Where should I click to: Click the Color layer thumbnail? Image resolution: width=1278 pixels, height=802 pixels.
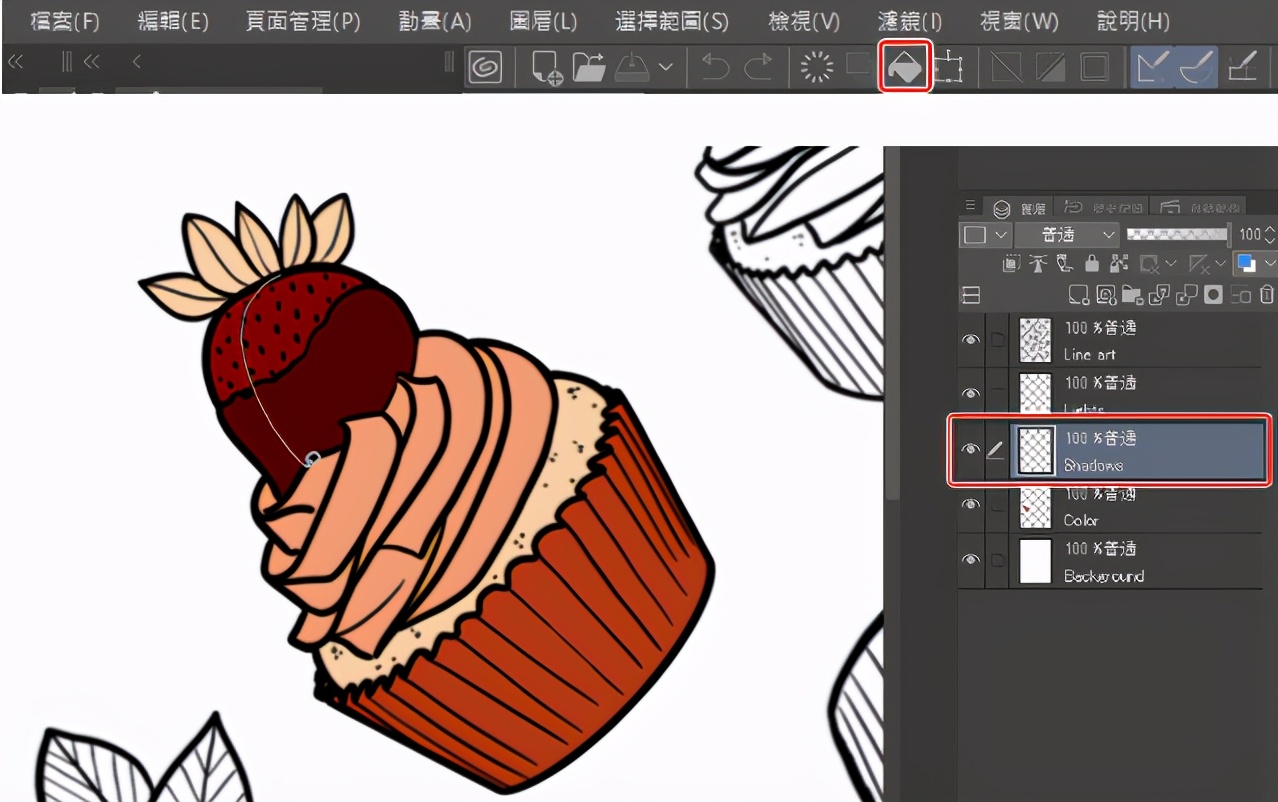[x=1035, y=506]
